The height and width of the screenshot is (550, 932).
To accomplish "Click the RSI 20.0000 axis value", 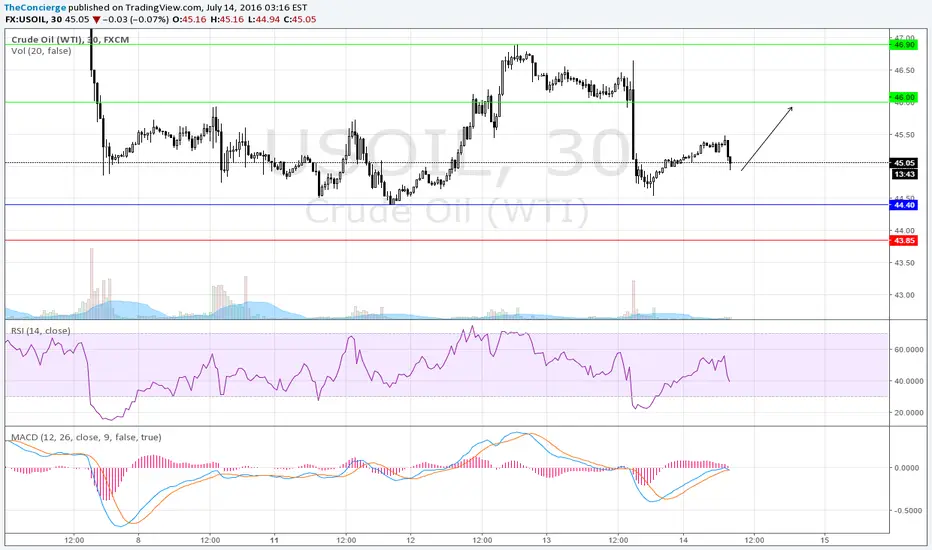I will [909, 413].
